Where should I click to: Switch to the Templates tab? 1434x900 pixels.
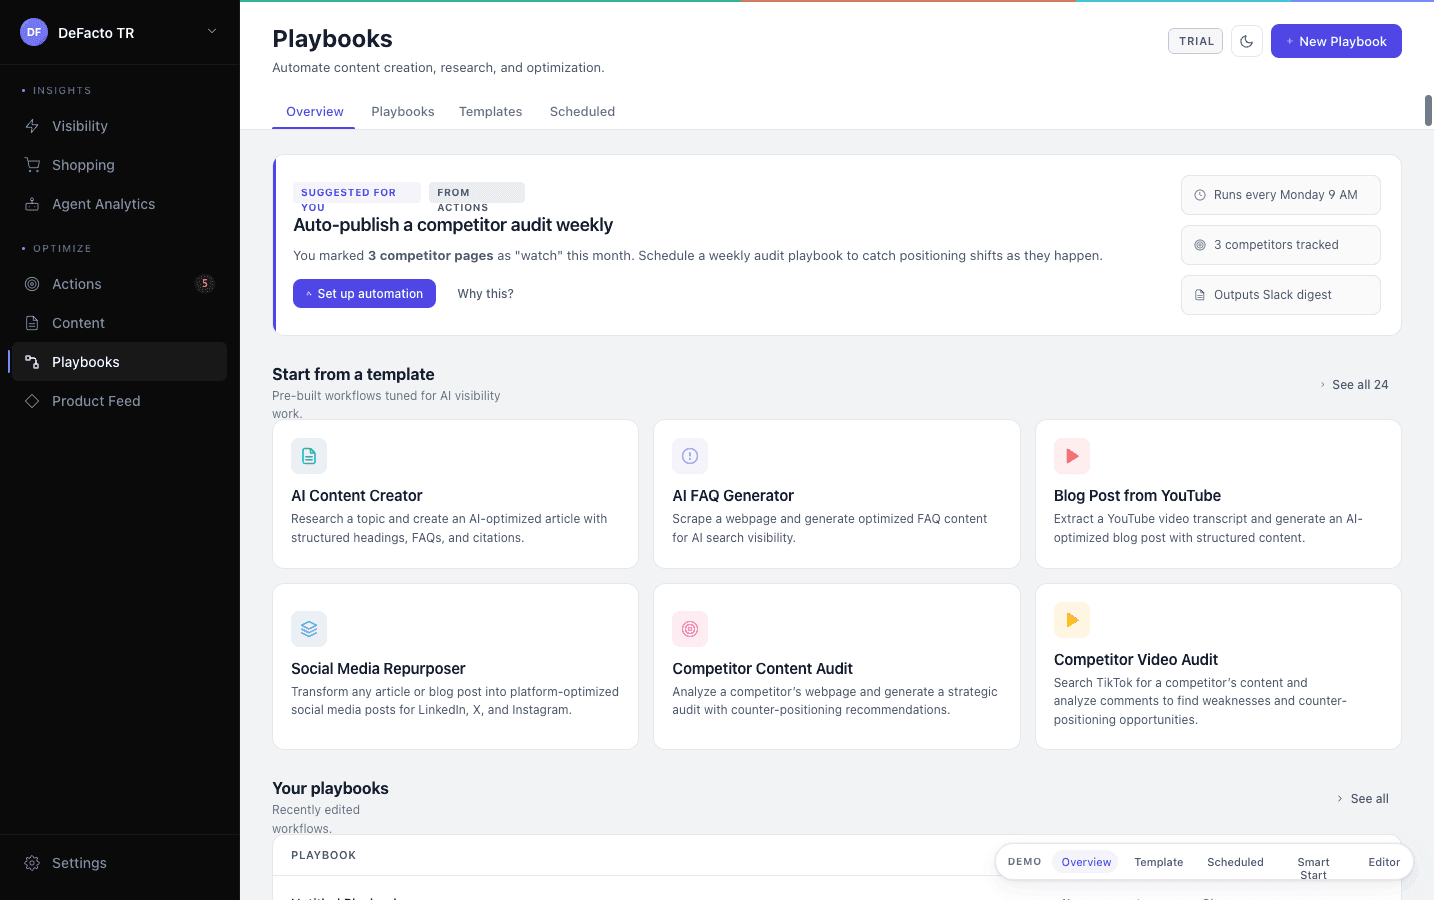pyautogui.click(x=490, y=111)
